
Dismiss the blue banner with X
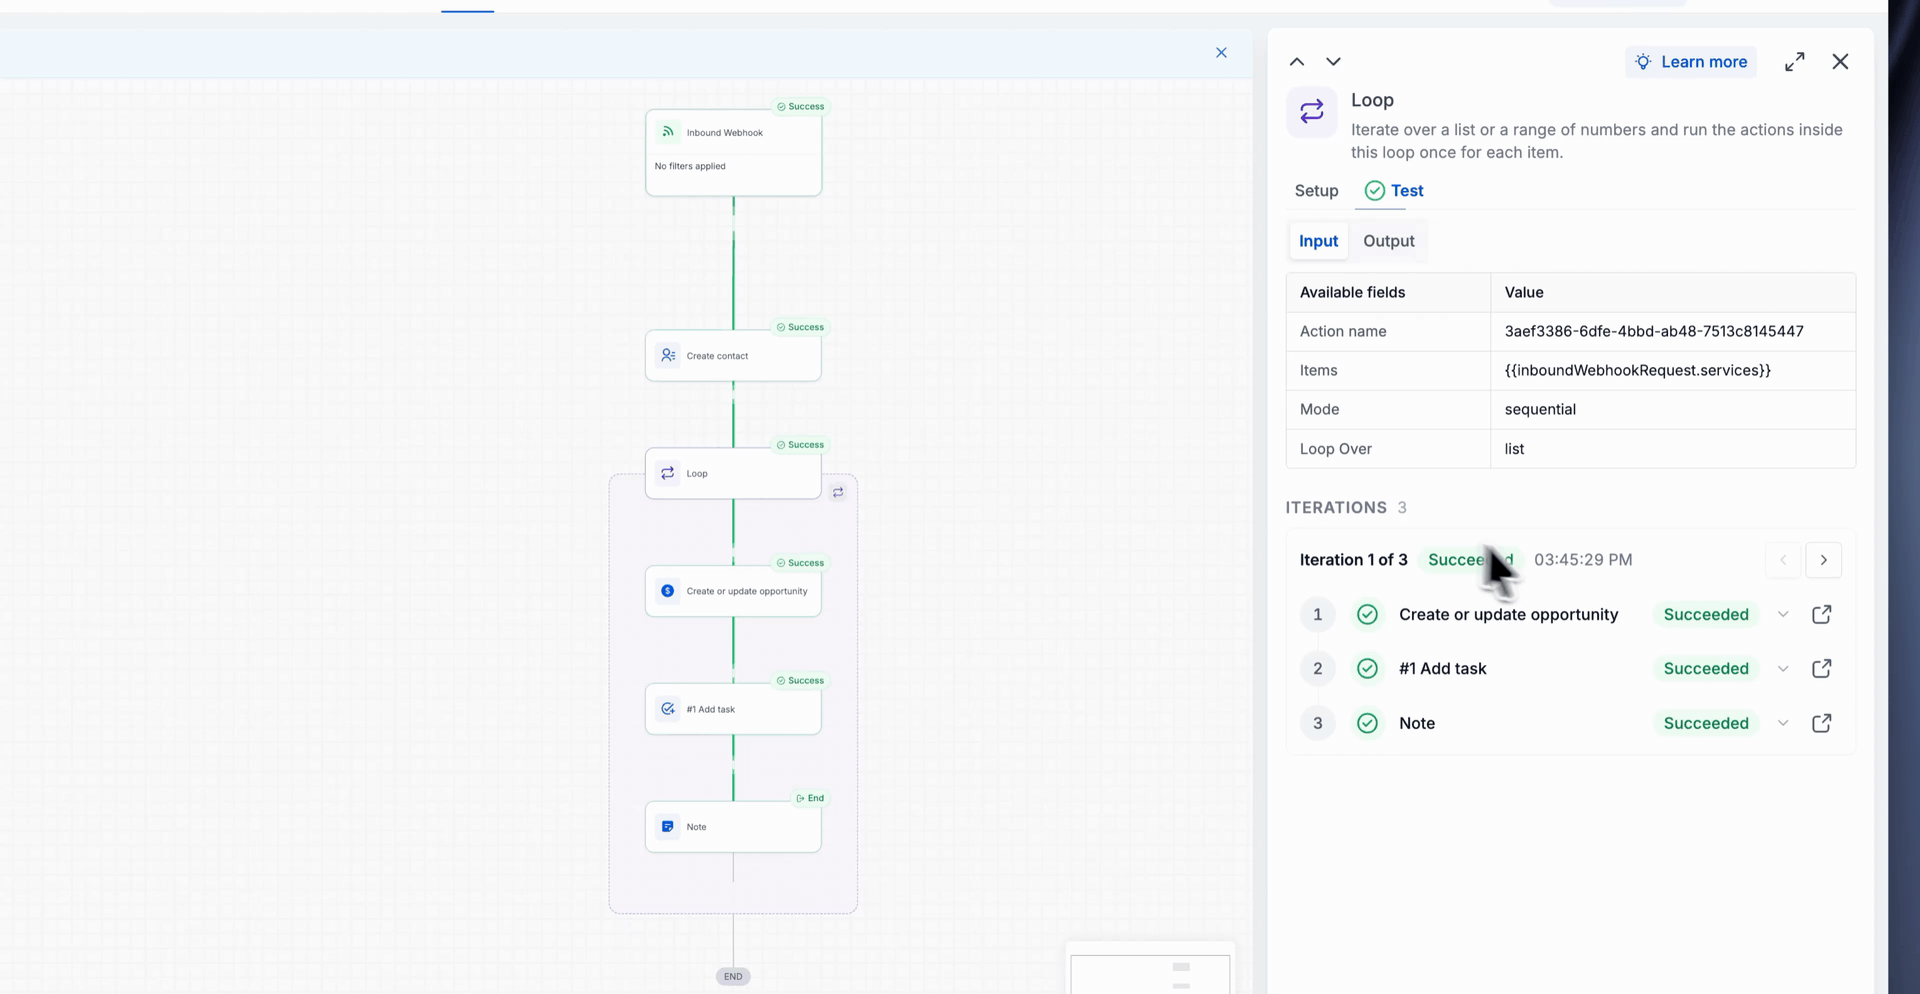1221,53
